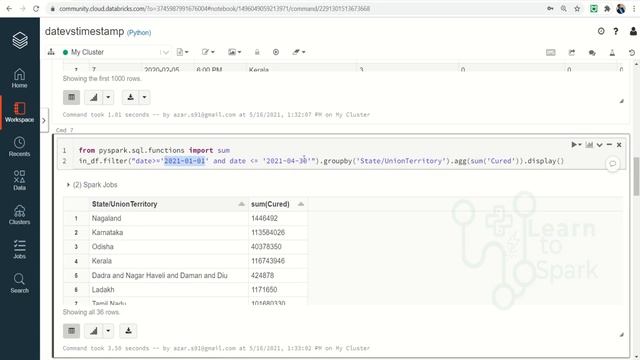Select the Ladakh cell
The height and width of the screenshot is (360, 640).
tap(168, 290)
